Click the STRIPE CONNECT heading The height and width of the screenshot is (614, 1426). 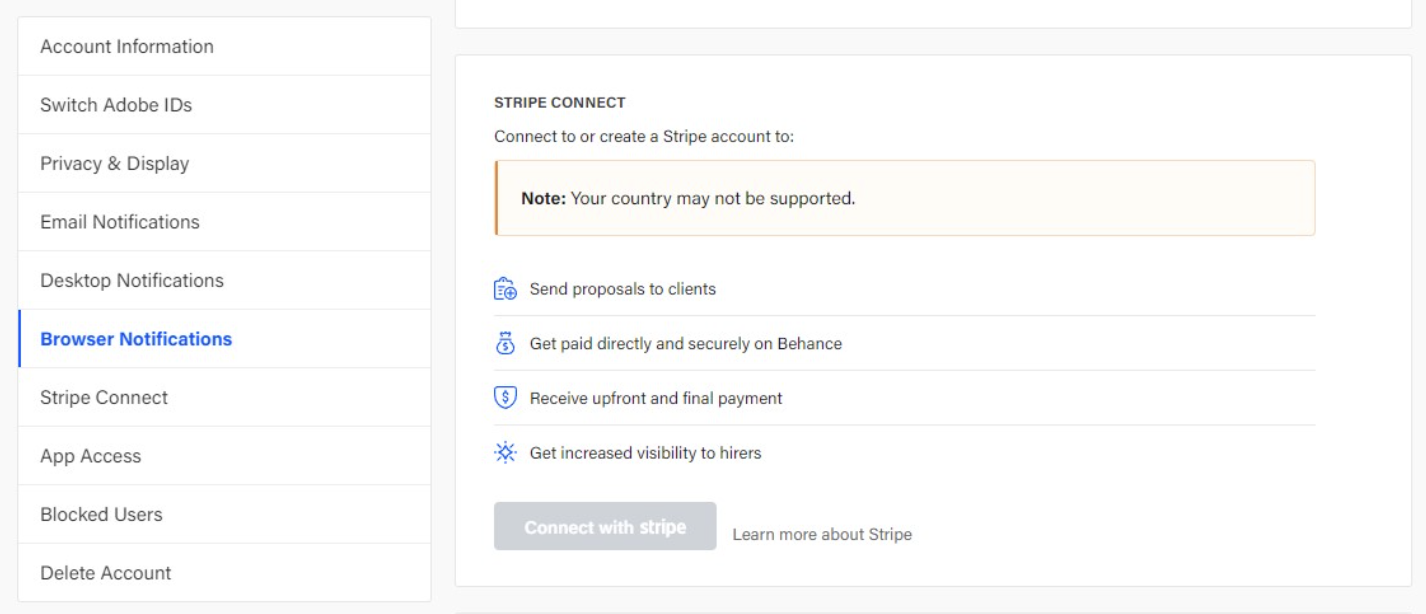coord(560,103)
